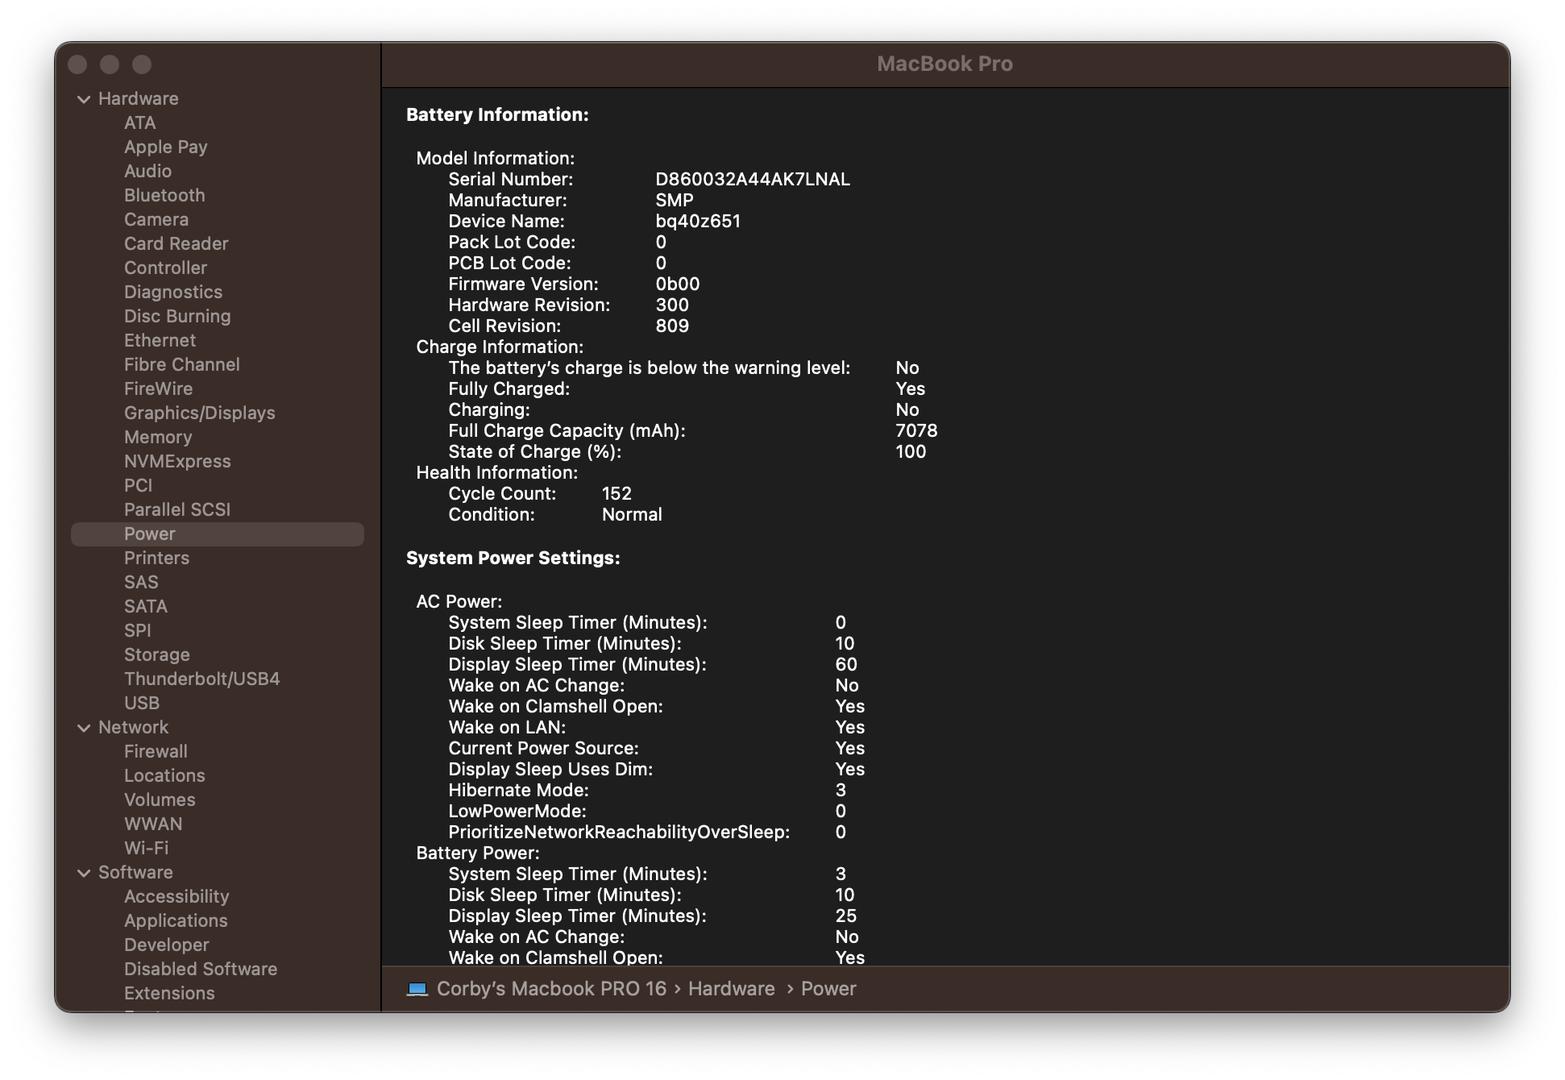Image resolution: width=1565 pixels, height=1080 pixels.
Task: Open Fibre Channel entry
Action: (182, 365)
